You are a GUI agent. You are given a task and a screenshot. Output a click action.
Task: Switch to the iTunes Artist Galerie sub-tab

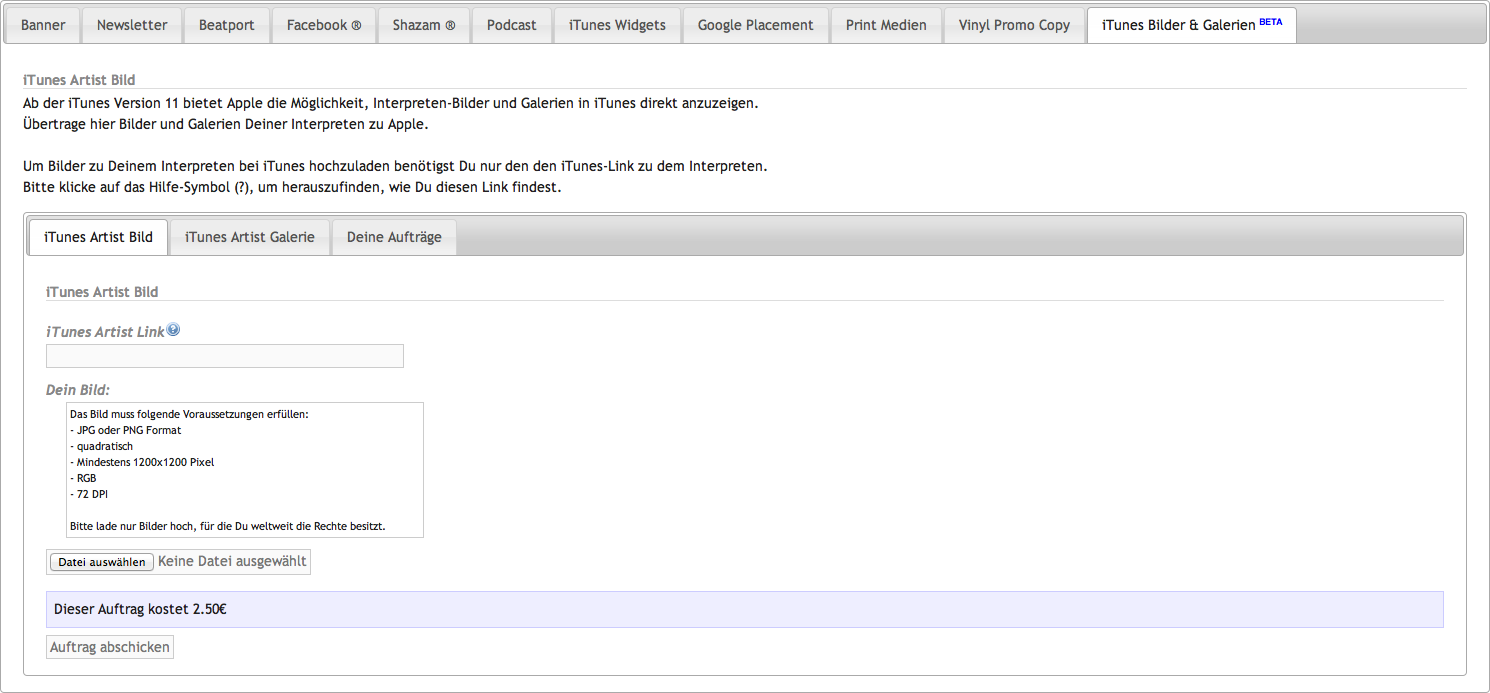(250, 237)
